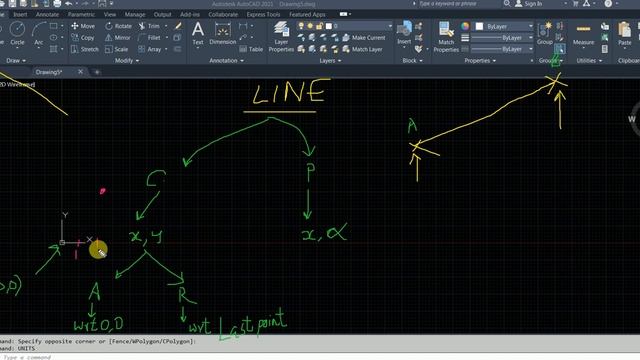Click the Move tool
Viewport: 640px width, 360px height.
(x=83, y=26)
